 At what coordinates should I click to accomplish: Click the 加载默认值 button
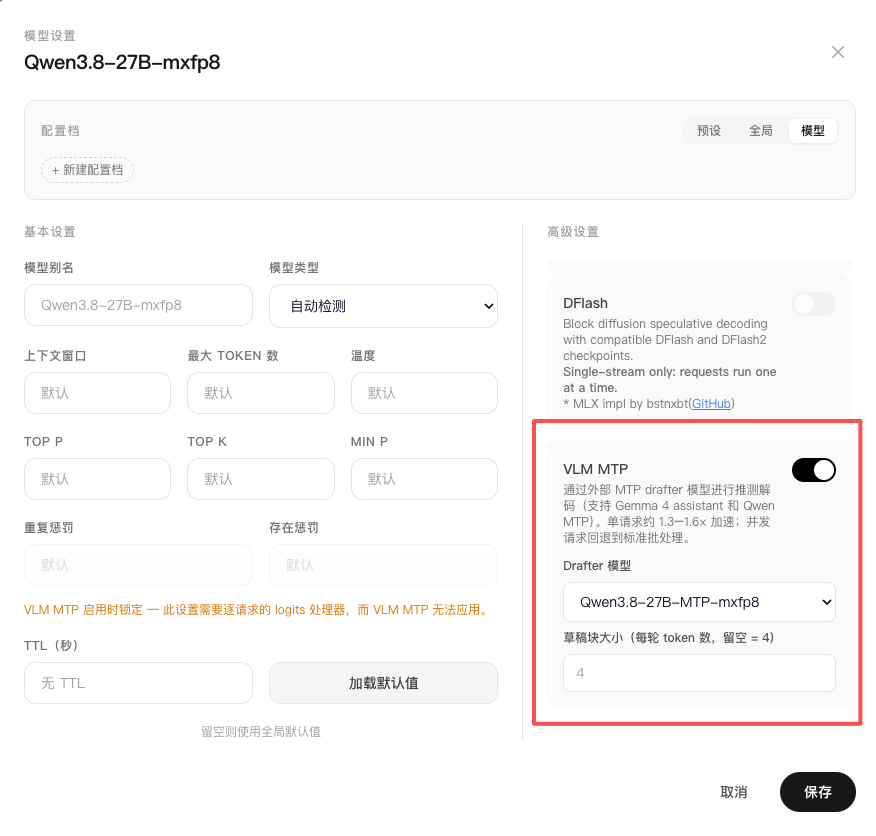point(383,683)
